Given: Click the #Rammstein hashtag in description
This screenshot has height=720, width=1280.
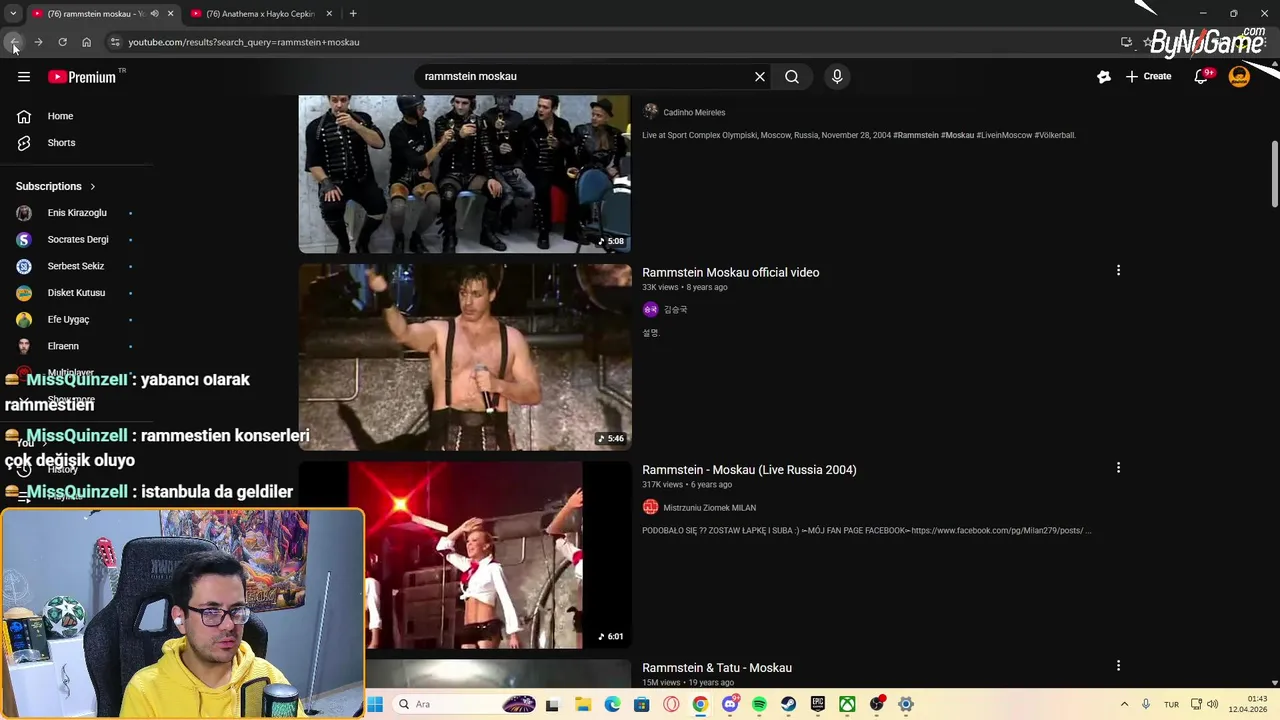Looking at the screenshot, I should 916,135.
